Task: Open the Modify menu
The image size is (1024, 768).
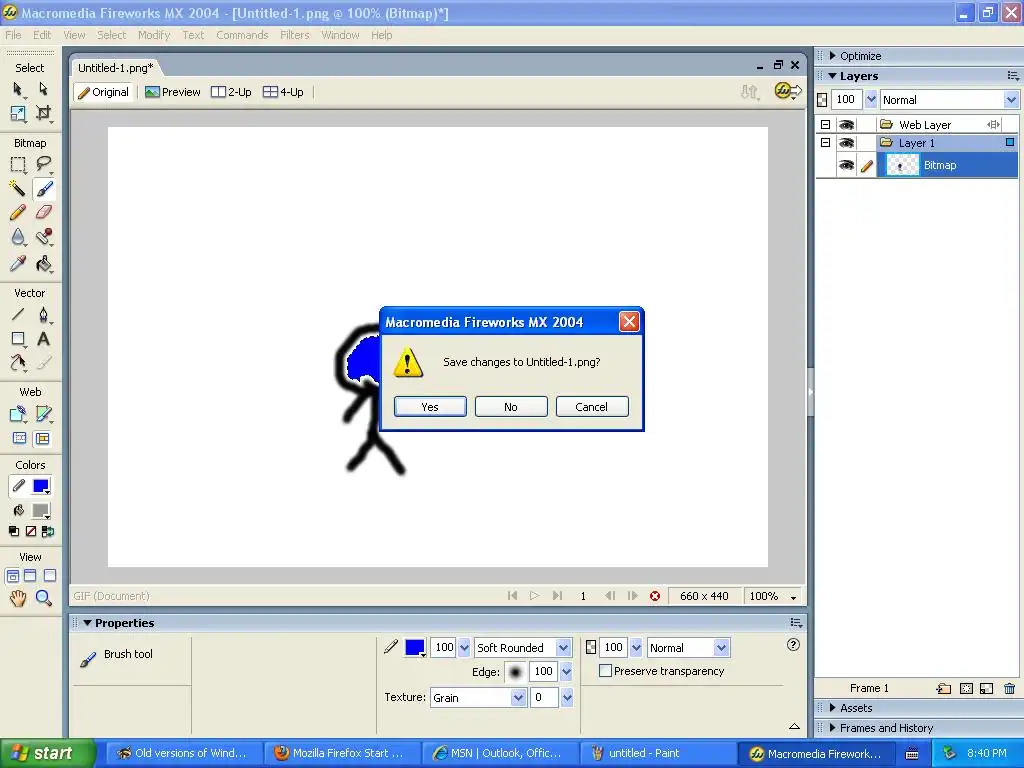Action: [154, 35]
